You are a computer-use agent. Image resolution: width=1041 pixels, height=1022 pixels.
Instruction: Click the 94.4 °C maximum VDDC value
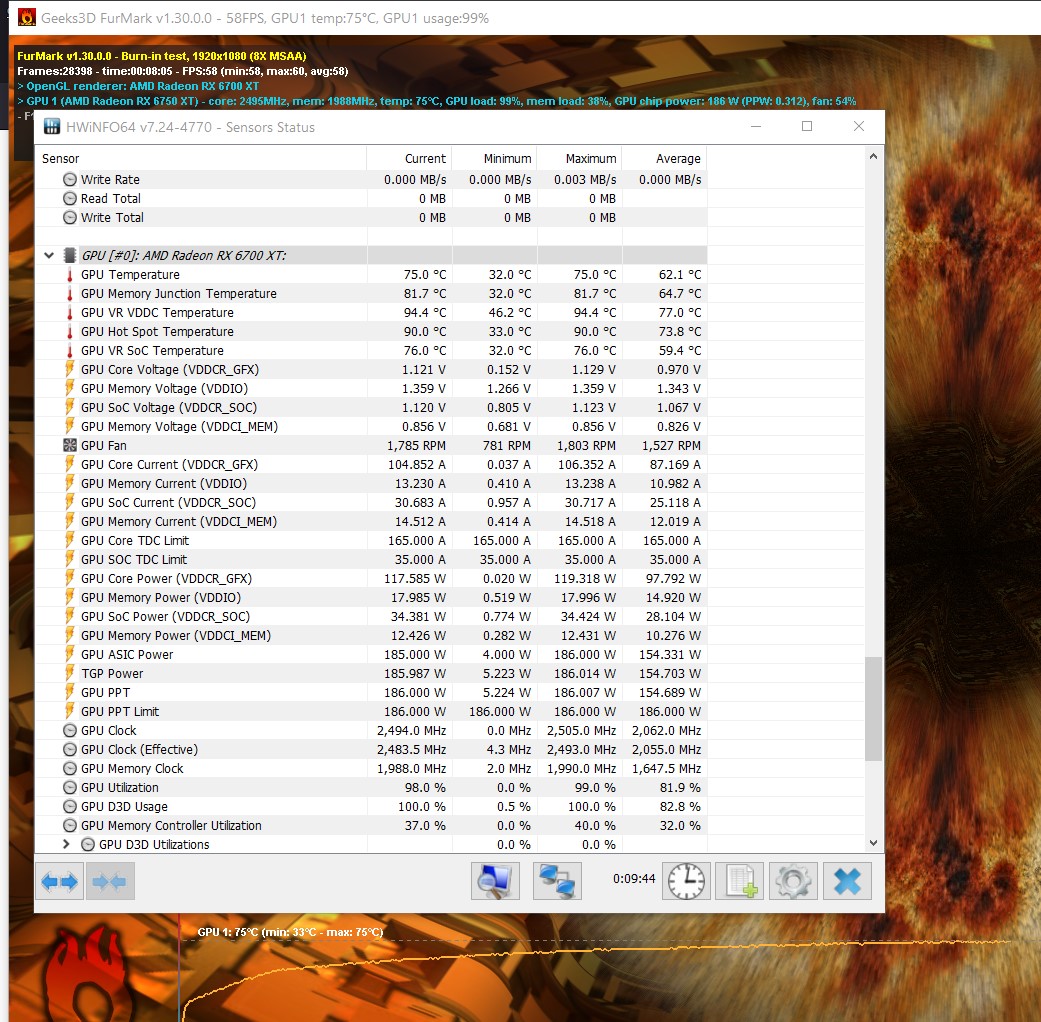(x=595, y=313)
